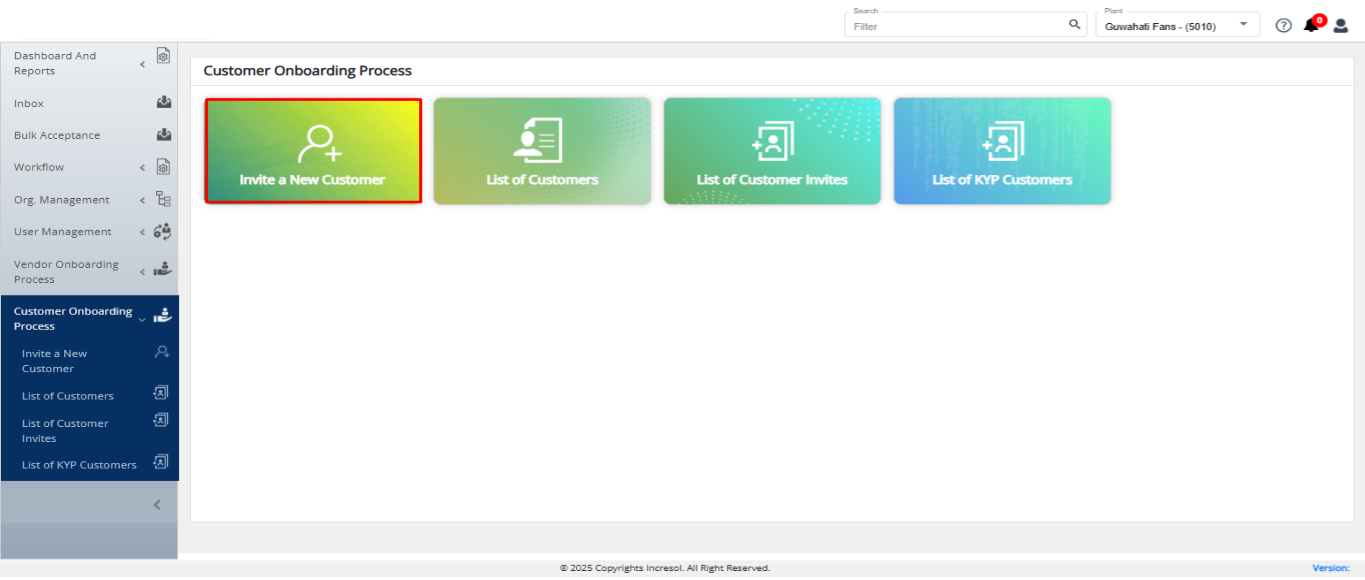1365x580 pixels.
Task: Click the Vendor Onboarding Process icon
Action: 162,269
